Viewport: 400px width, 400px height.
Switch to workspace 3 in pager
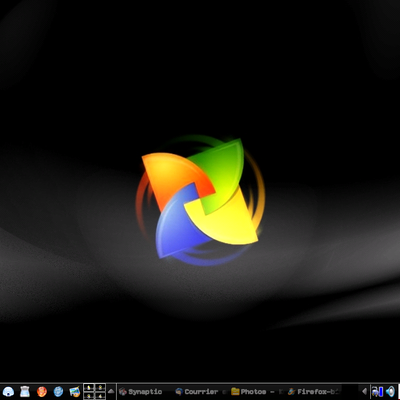point(89,396)
